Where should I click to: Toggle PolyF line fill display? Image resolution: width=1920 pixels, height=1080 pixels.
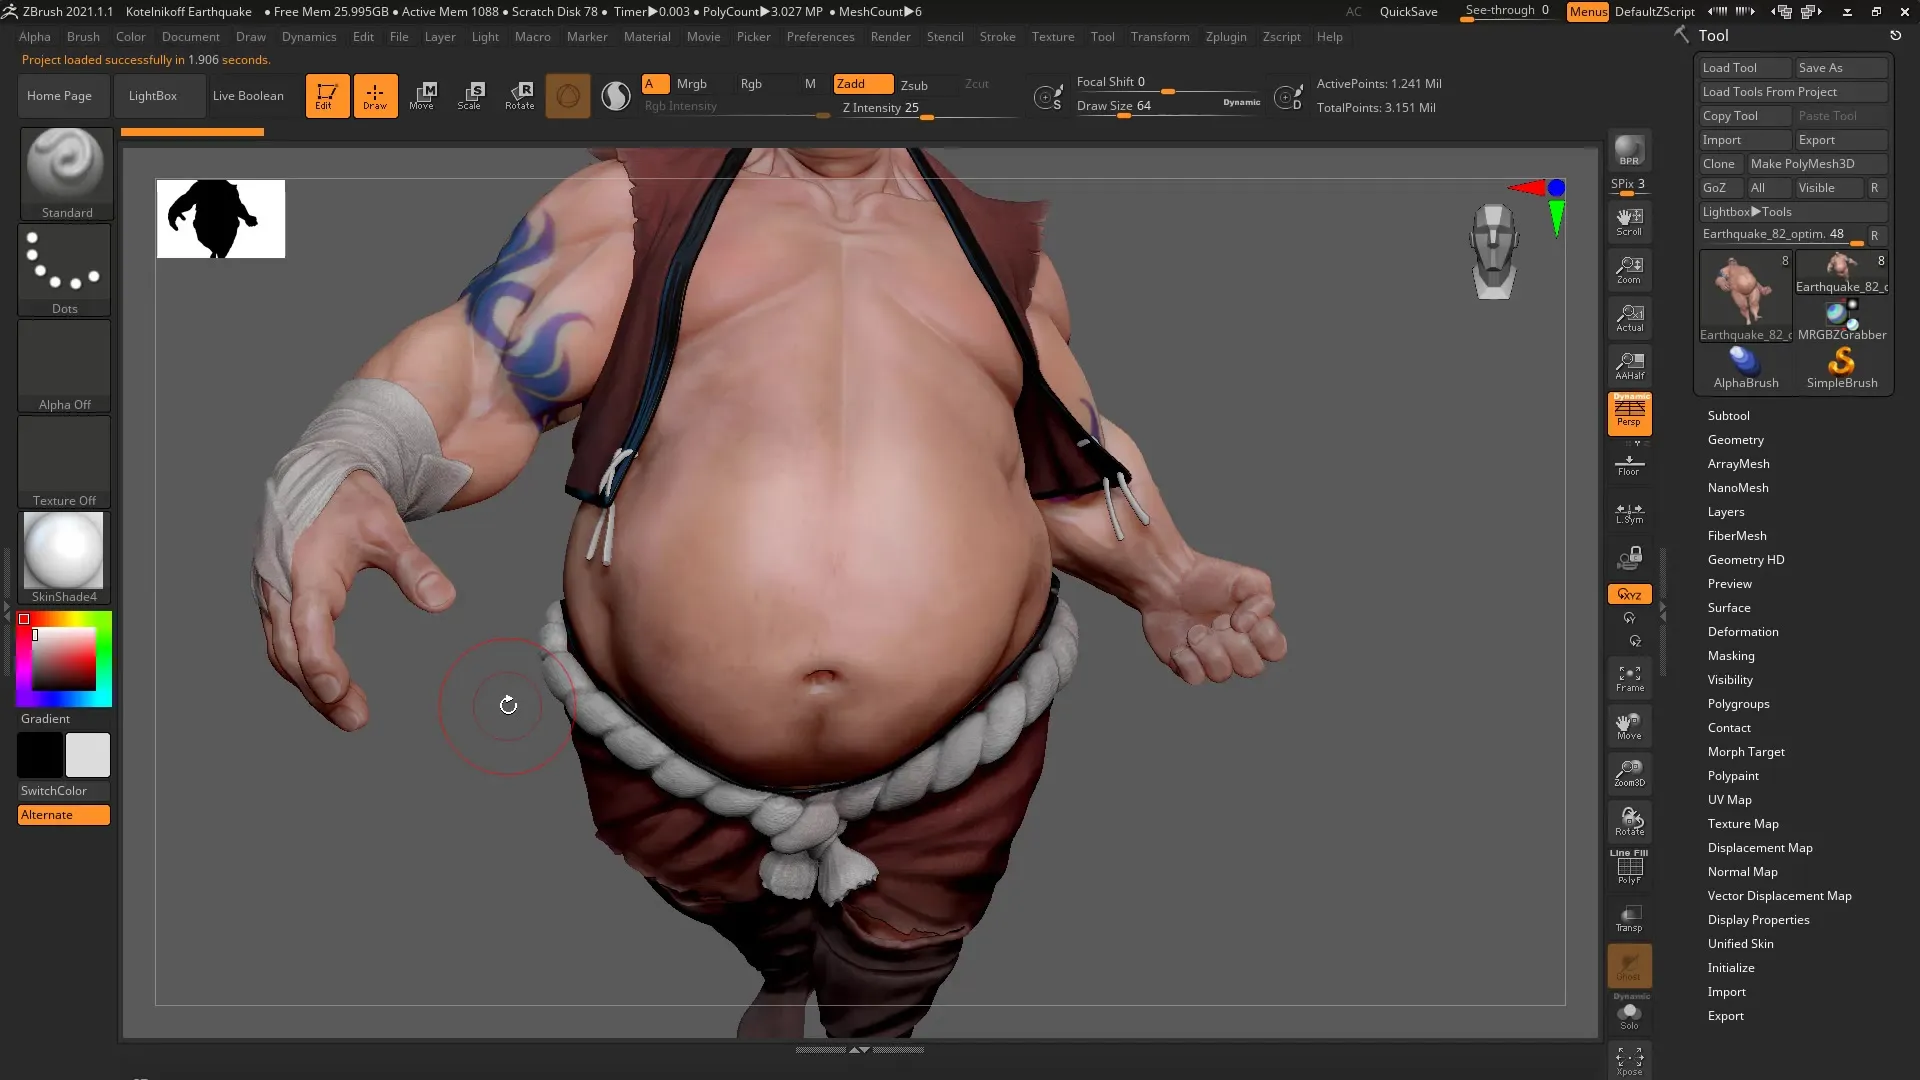pyautogui.click(x=1629, y=868)
